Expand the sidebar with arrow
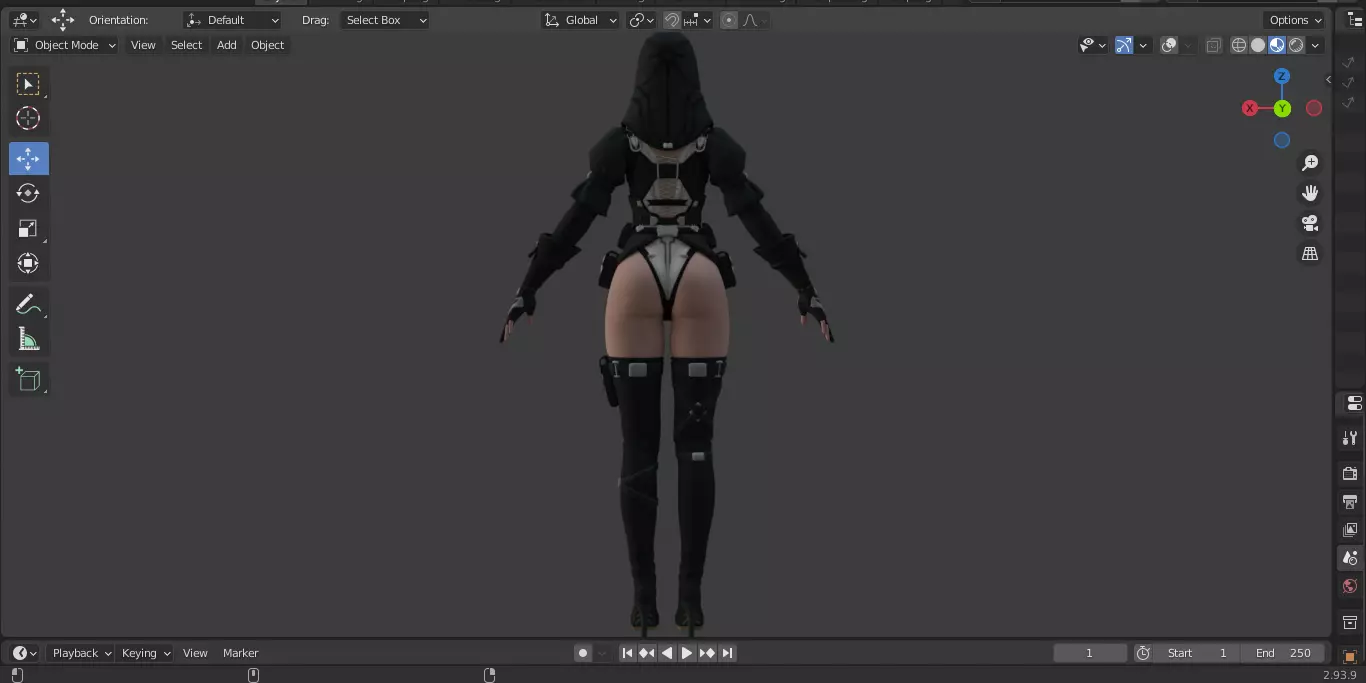 [1329, 80]
